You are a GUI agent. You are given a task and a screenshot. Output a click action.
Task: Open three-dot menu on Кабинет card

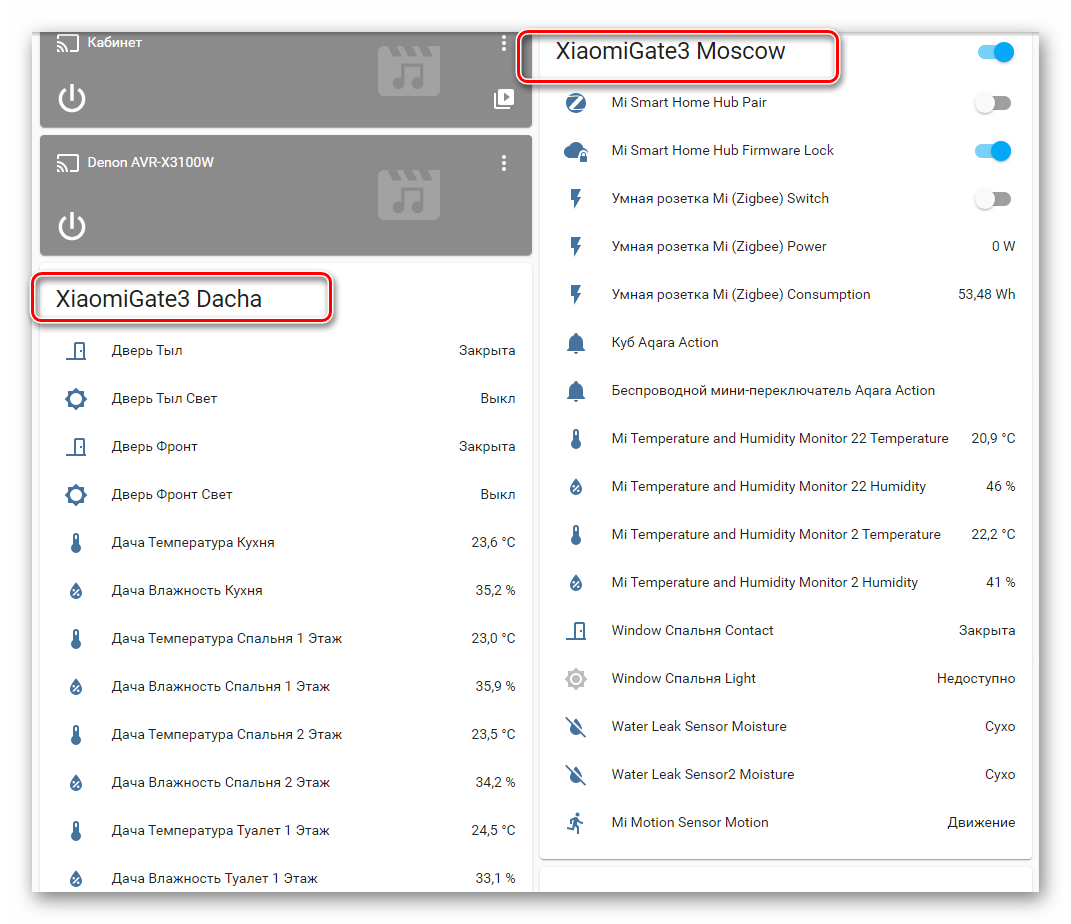[504, 43]
